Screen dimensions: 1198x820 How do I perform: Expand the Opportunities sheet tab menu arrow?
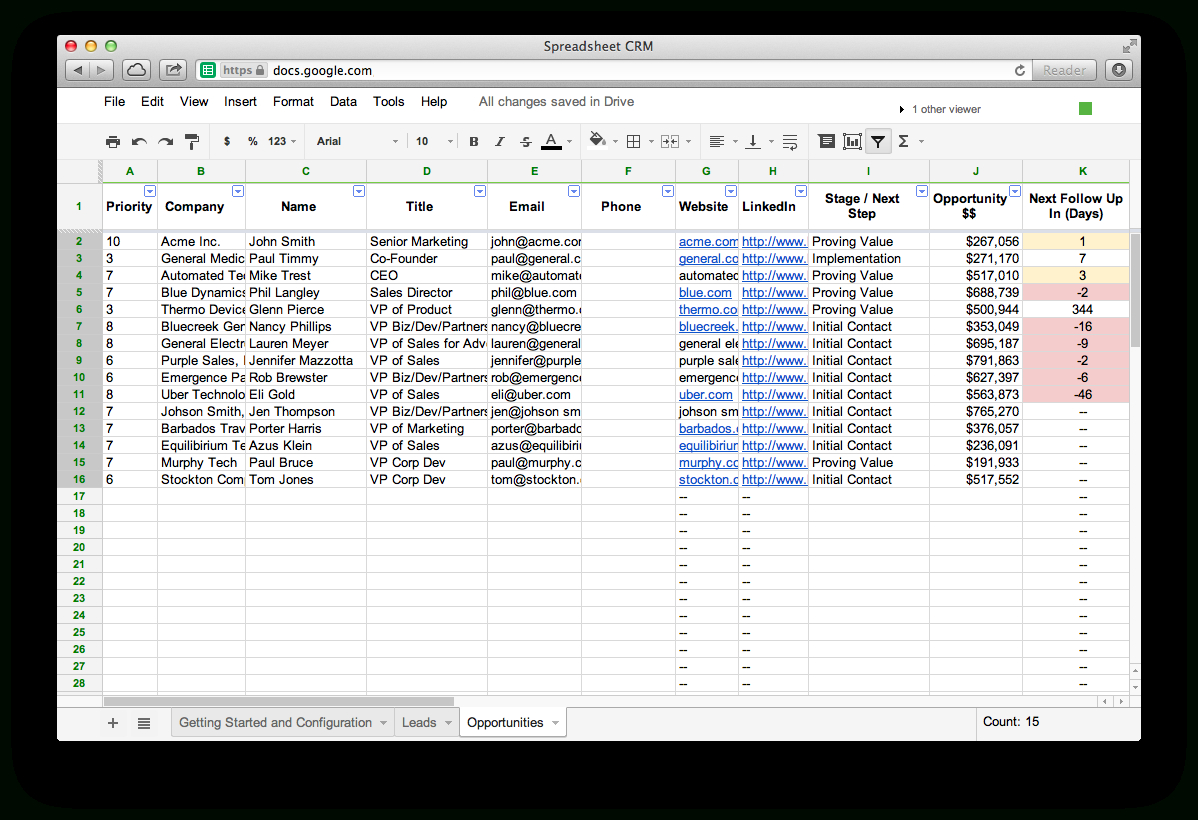click(555, 723)
